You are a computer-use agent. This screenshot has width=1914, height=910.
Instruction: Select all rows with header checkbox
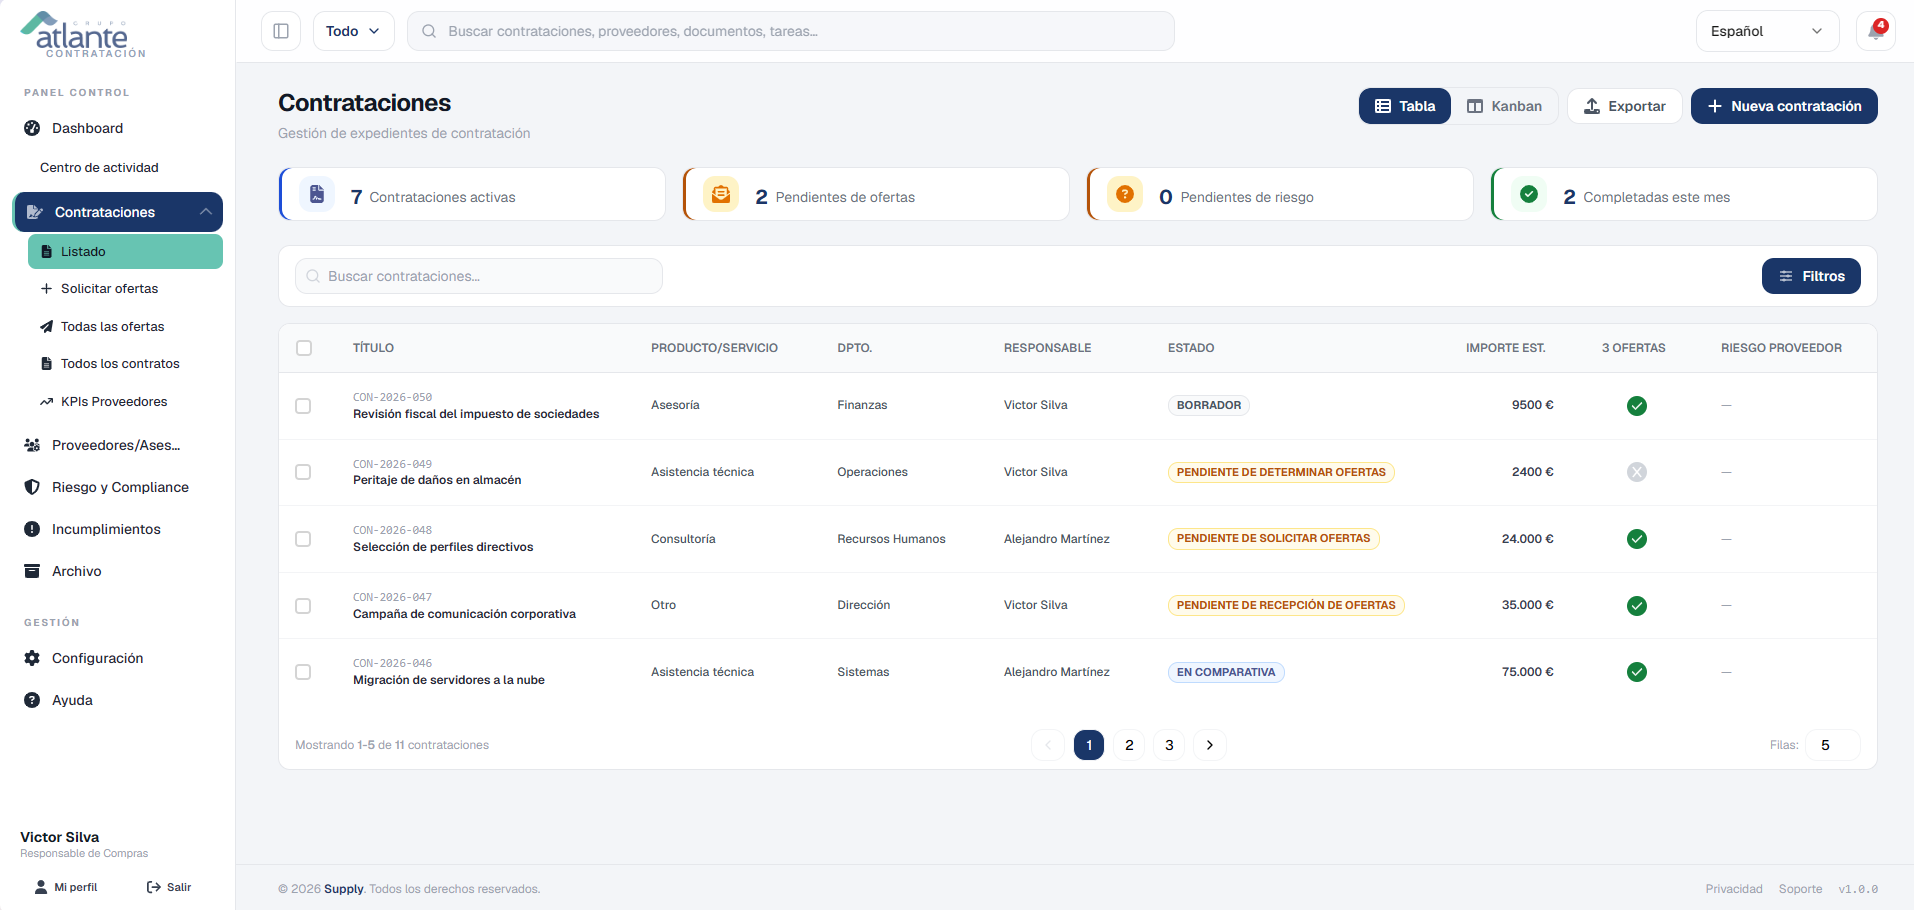304,348
